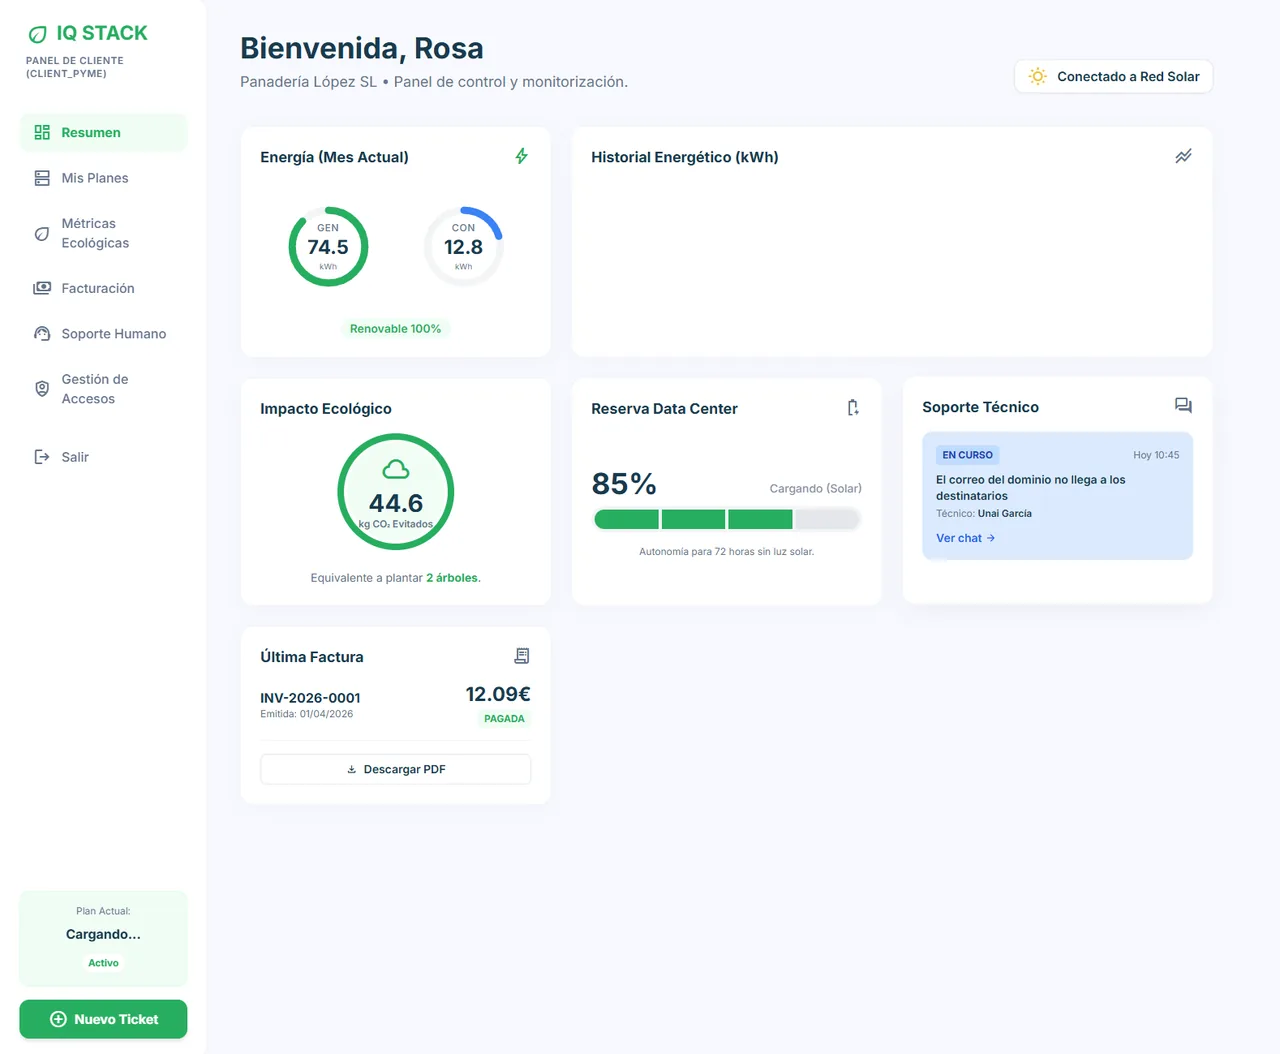Click the Historial Energético (kWh) title

[685, 157]
